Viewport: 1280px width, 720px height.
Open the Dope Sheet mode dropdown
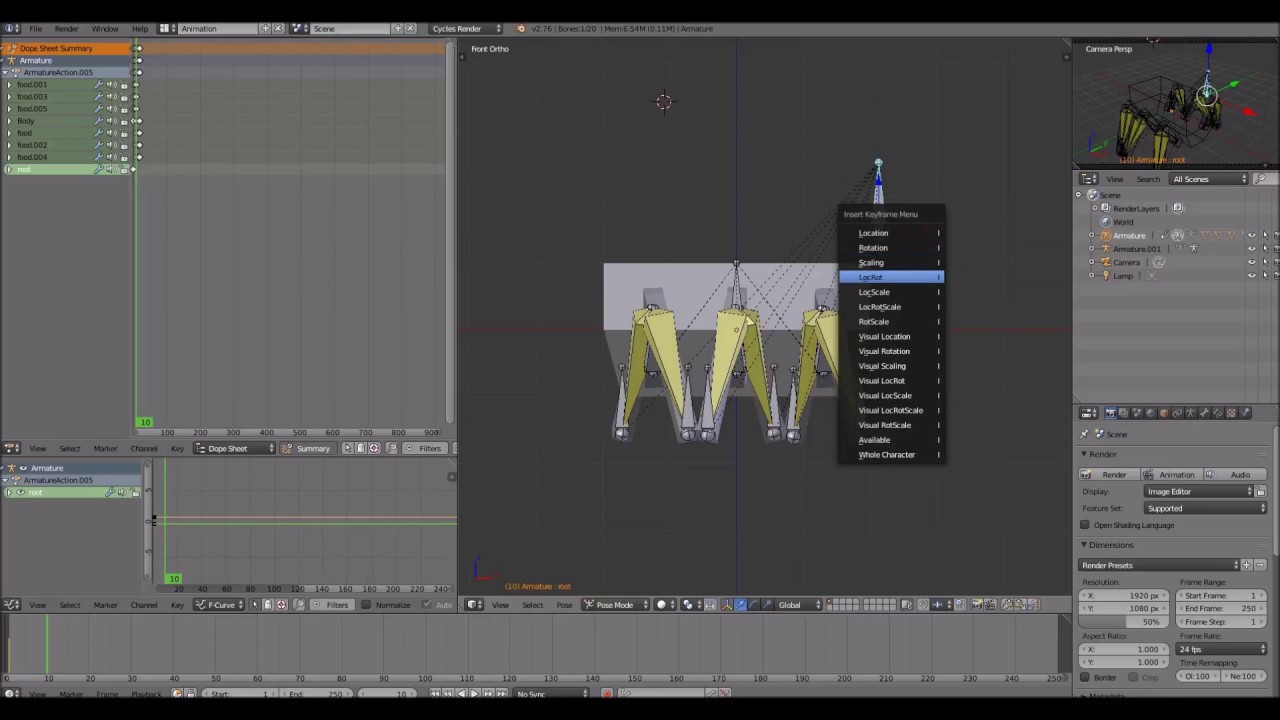click(234, 448)
